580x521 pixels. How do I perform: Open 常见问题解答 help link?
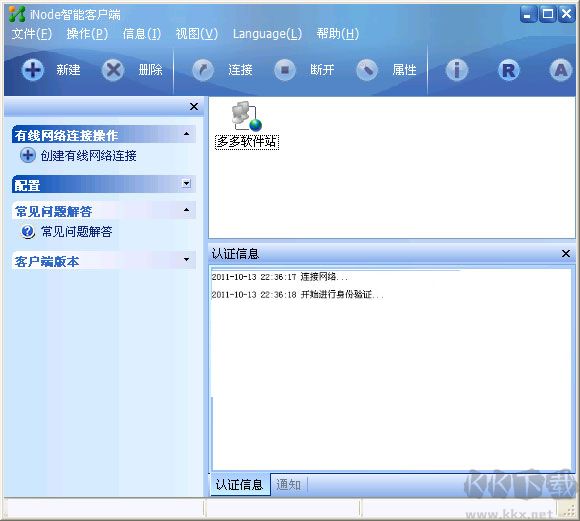76,232
